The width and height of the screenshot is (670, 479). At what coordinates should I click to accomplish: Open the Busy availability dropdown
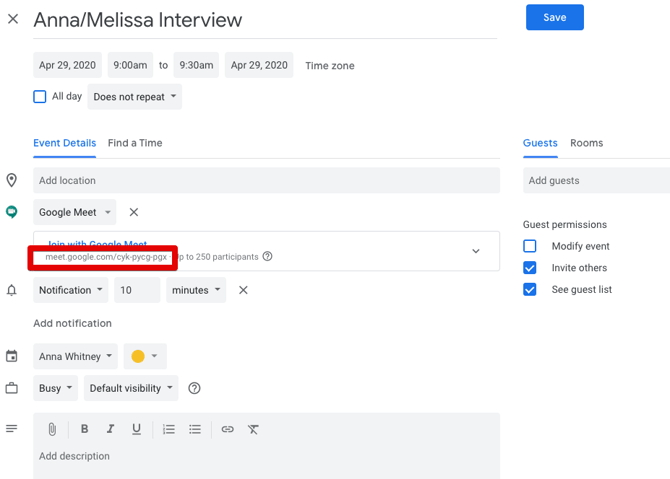[x=56, y=388]
